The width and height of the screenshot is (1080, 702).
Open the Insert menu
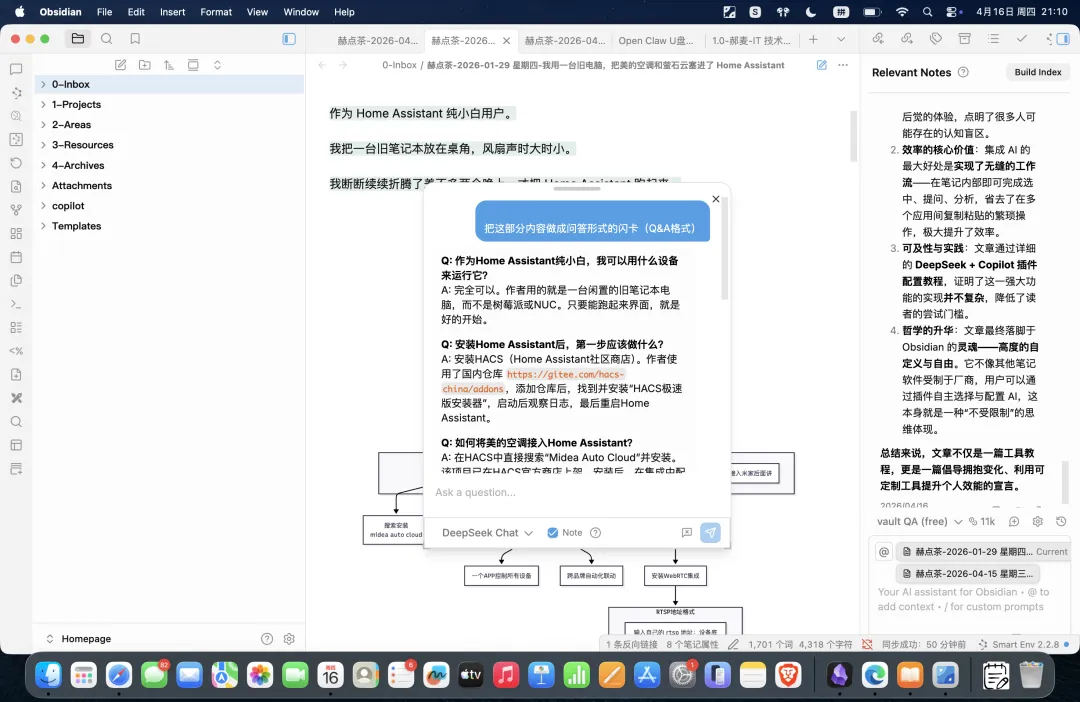tap(172, 12)
